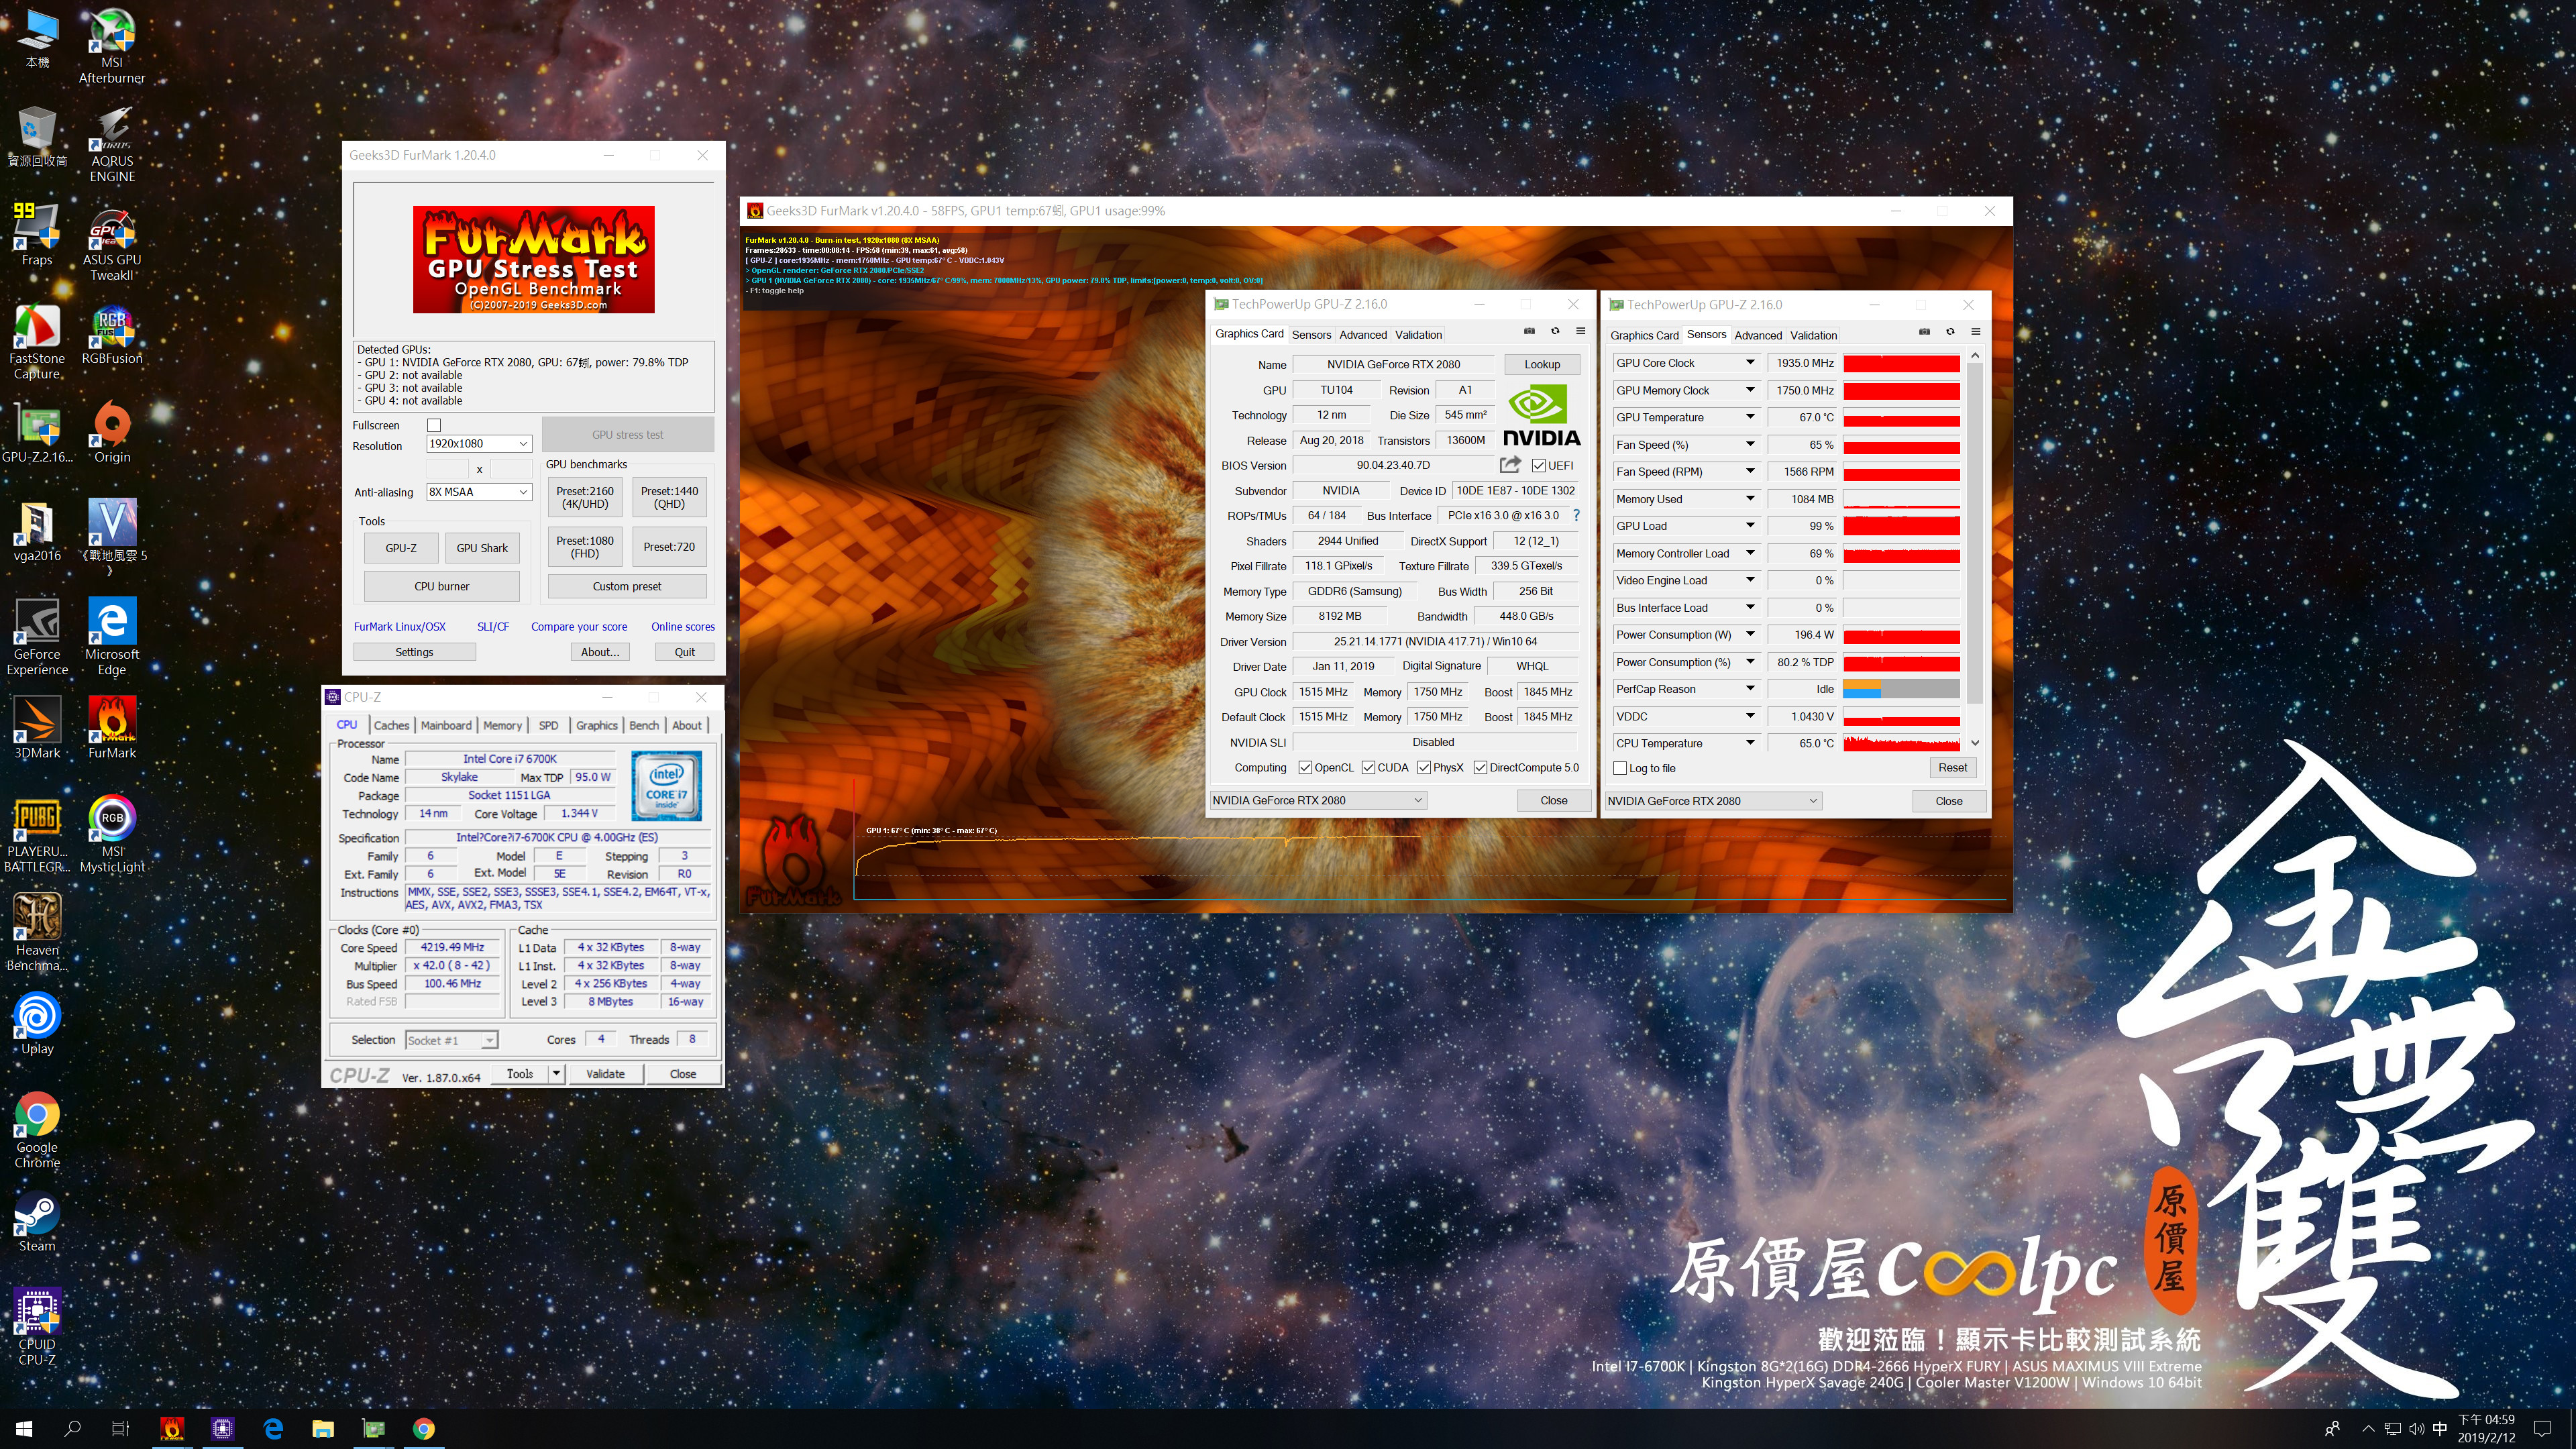Open the Steam desktop icon

pos(37,1222)
